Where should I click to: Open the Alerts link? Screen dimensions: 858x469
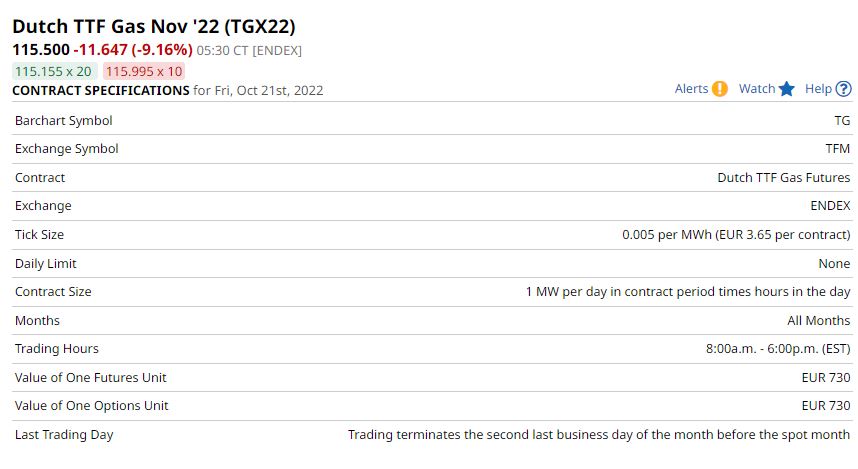691,89
